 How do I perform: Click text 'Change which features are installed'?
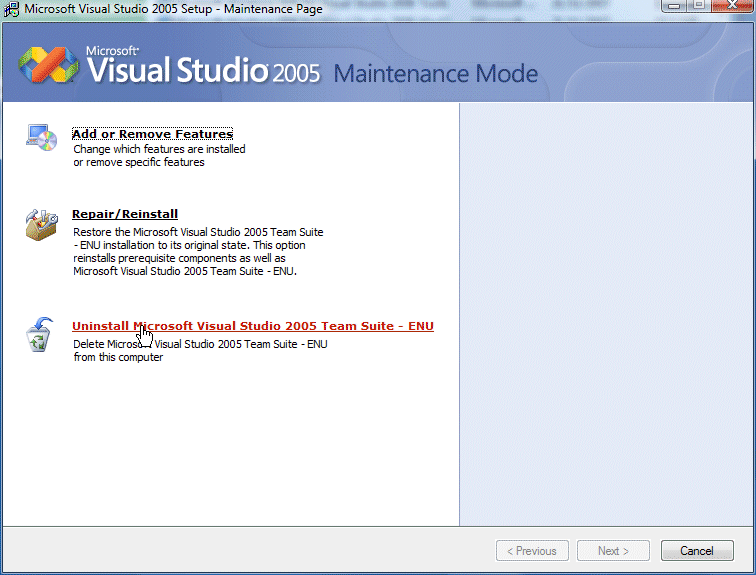159,149
